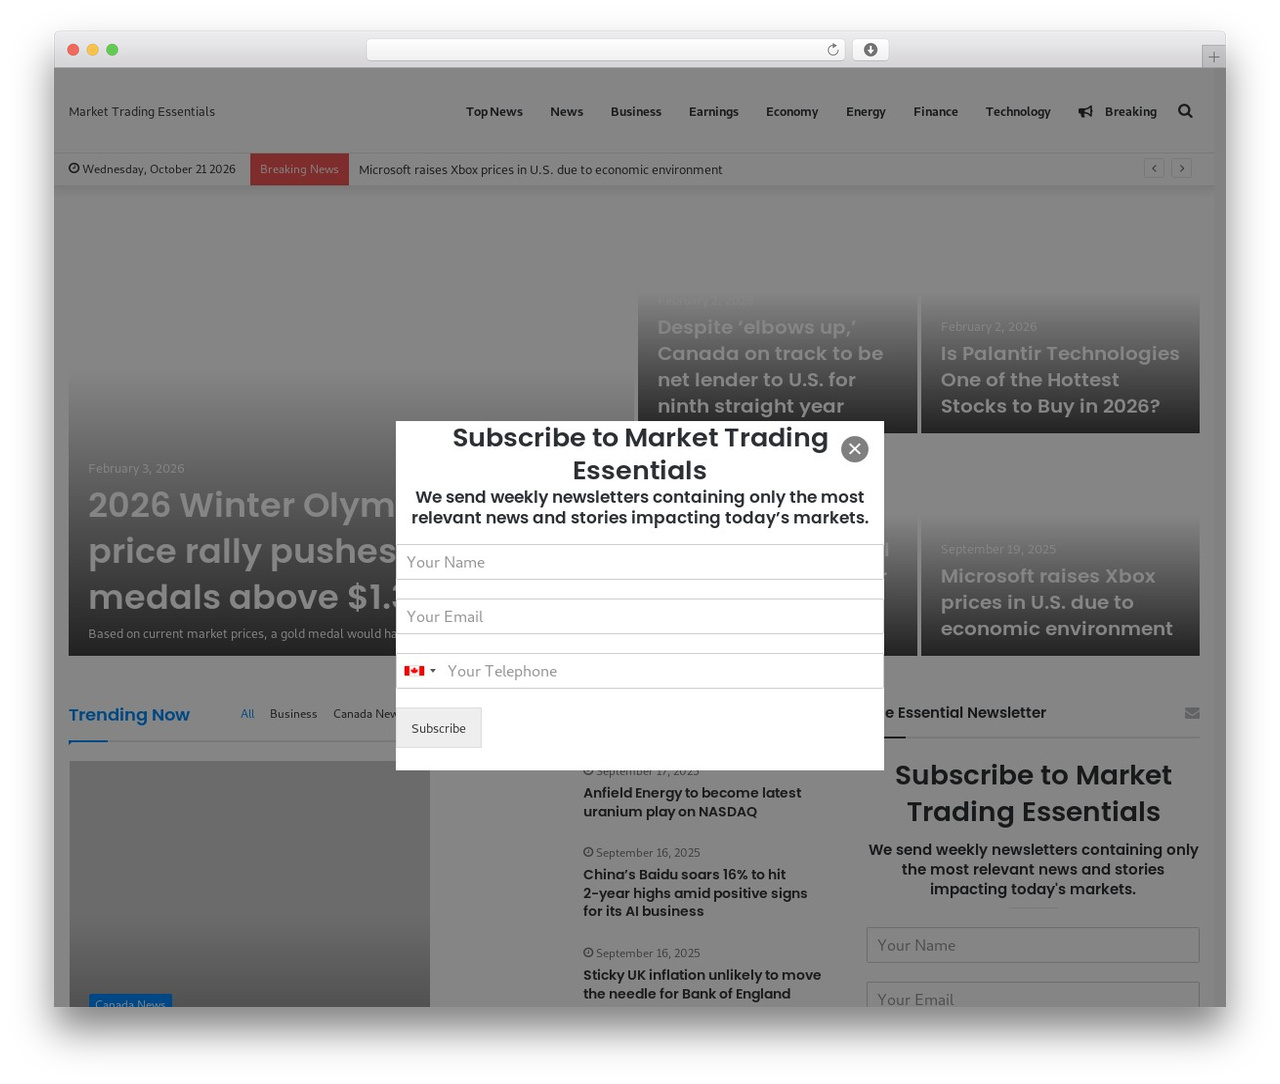Click the browser address bar

point(605,50)
